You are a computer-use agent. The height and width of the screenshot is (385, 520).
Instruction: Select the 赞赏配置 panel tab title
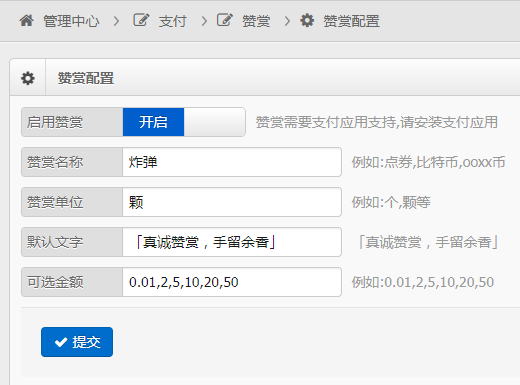[86, 78]
